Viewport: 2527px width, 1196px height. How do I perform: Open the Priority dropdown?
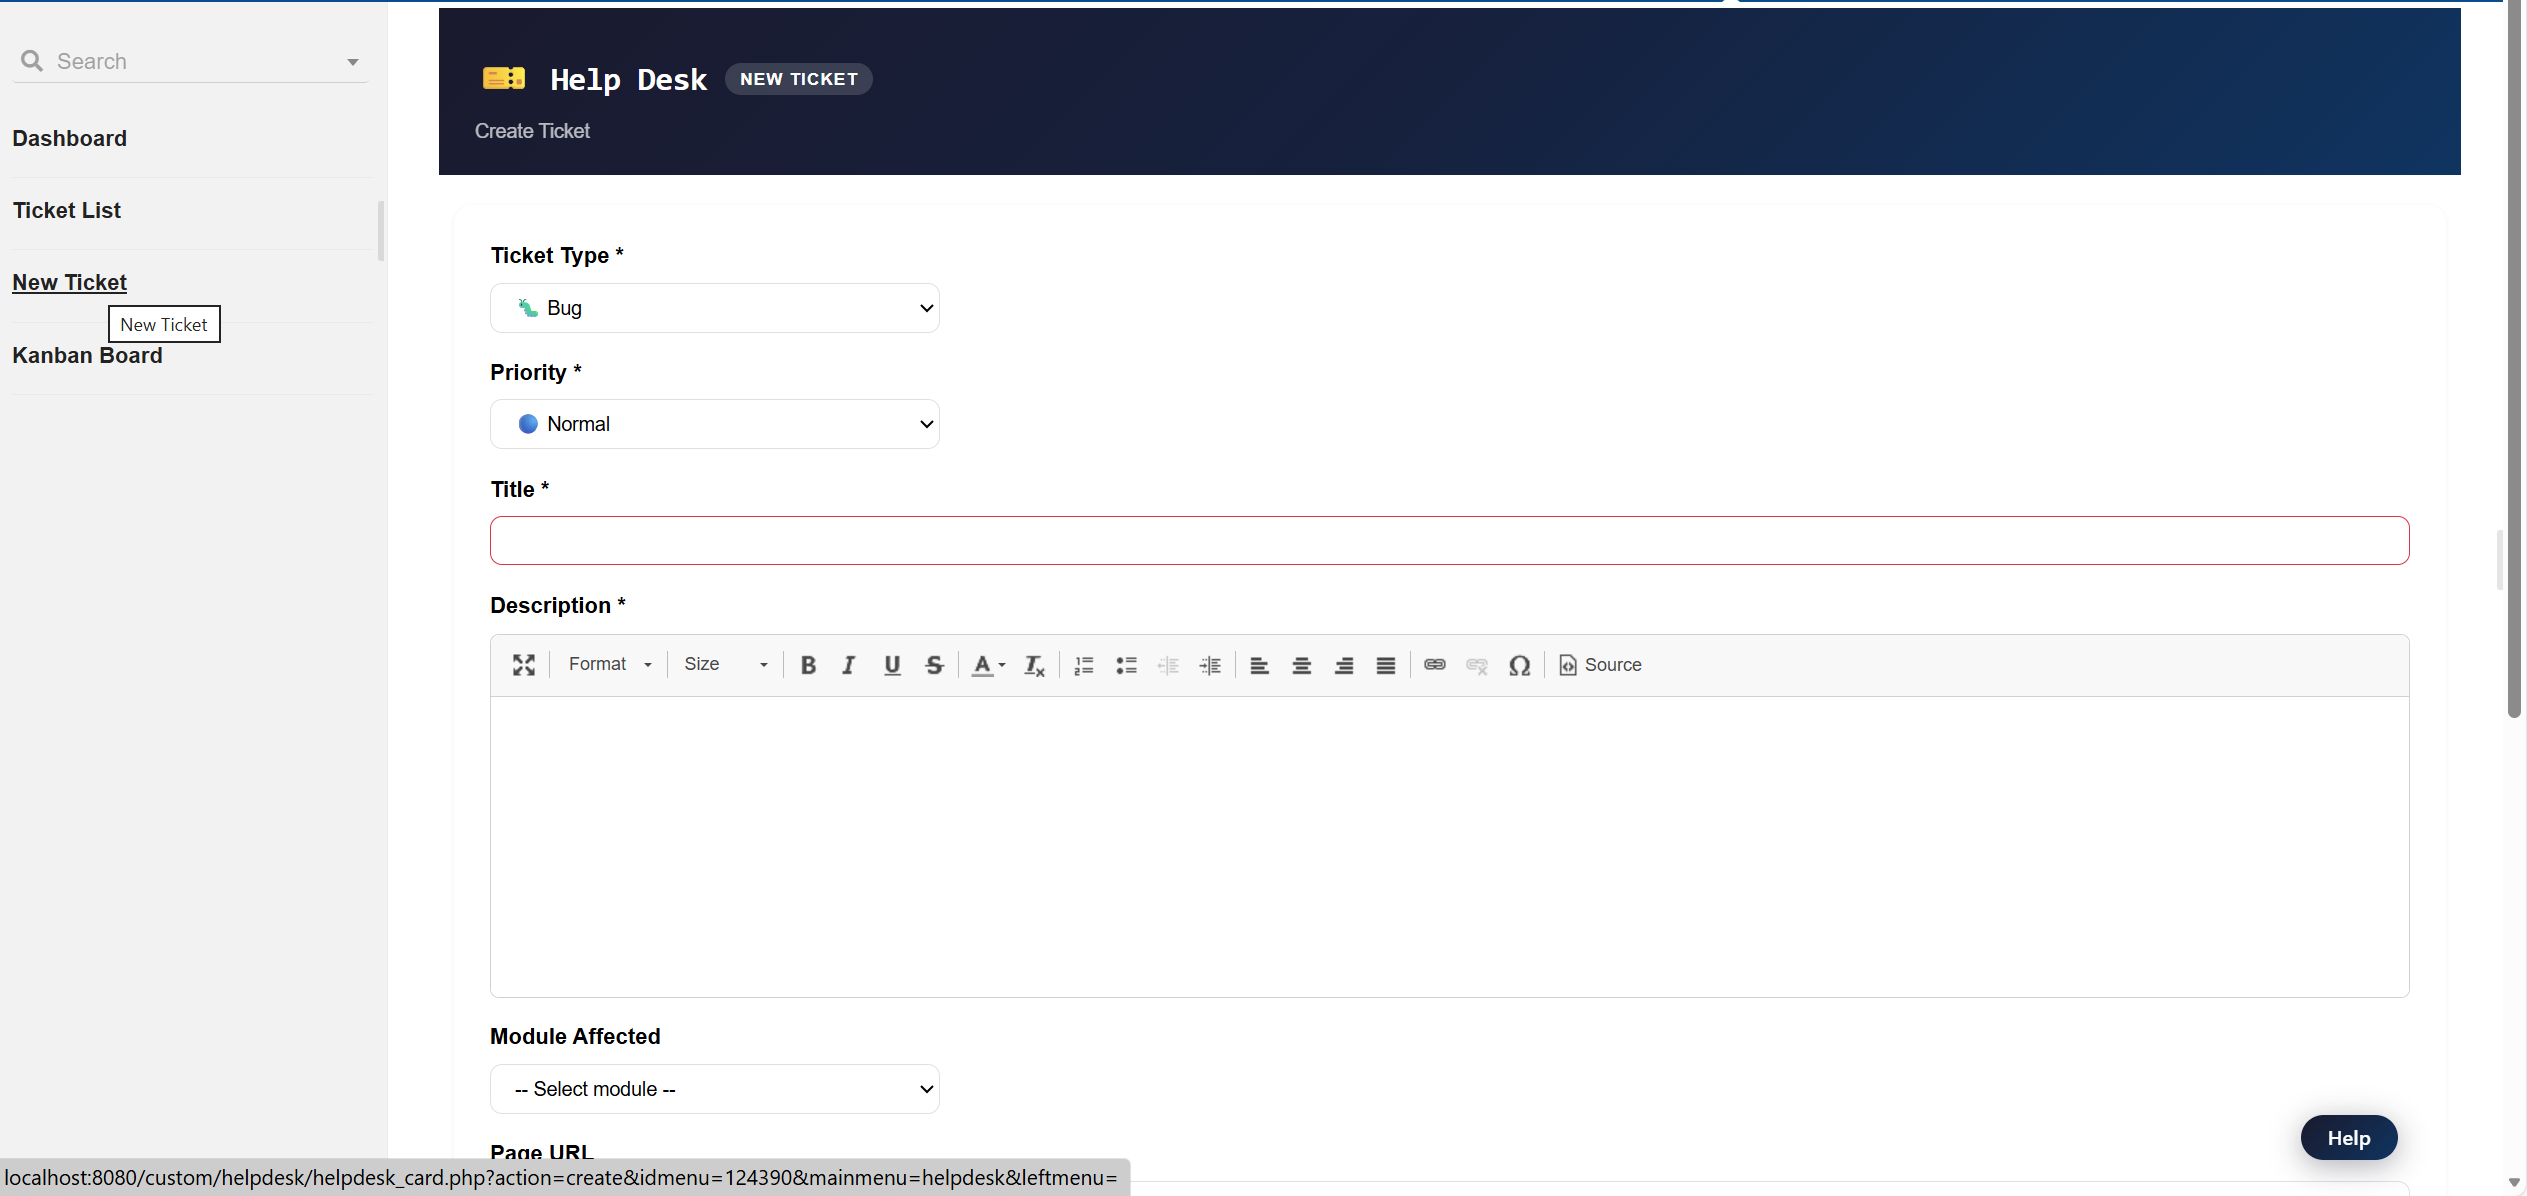click(x=714, y=424)
